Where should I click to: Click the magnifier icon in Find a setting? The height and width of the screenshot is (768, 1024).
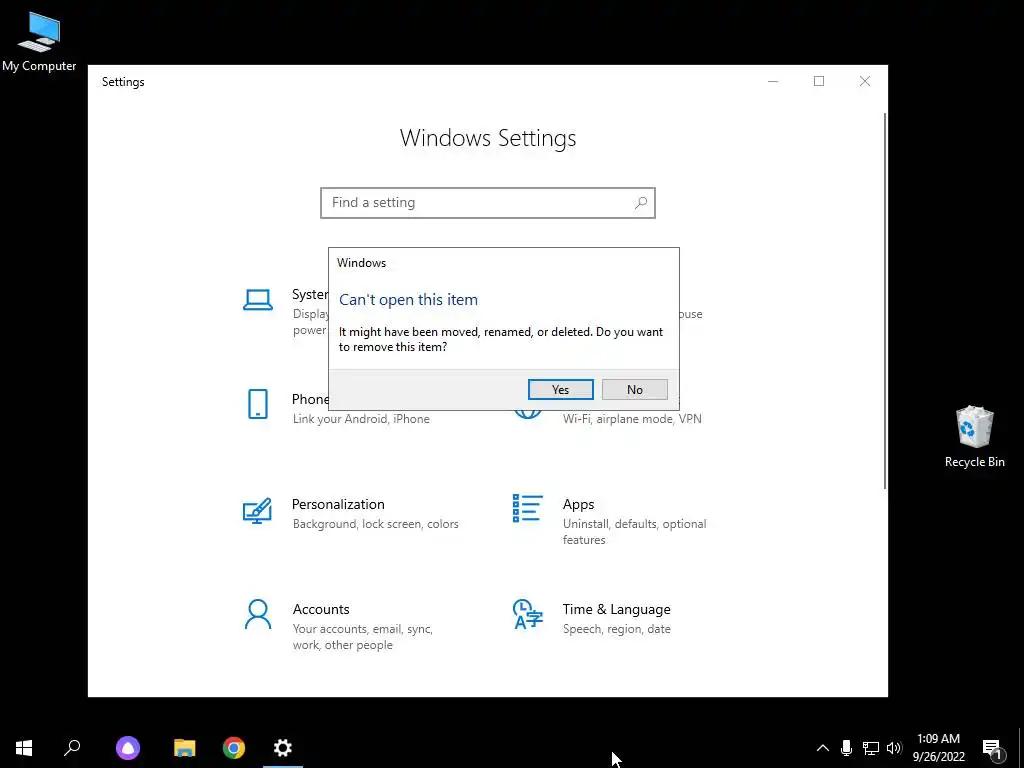[641, 202]
